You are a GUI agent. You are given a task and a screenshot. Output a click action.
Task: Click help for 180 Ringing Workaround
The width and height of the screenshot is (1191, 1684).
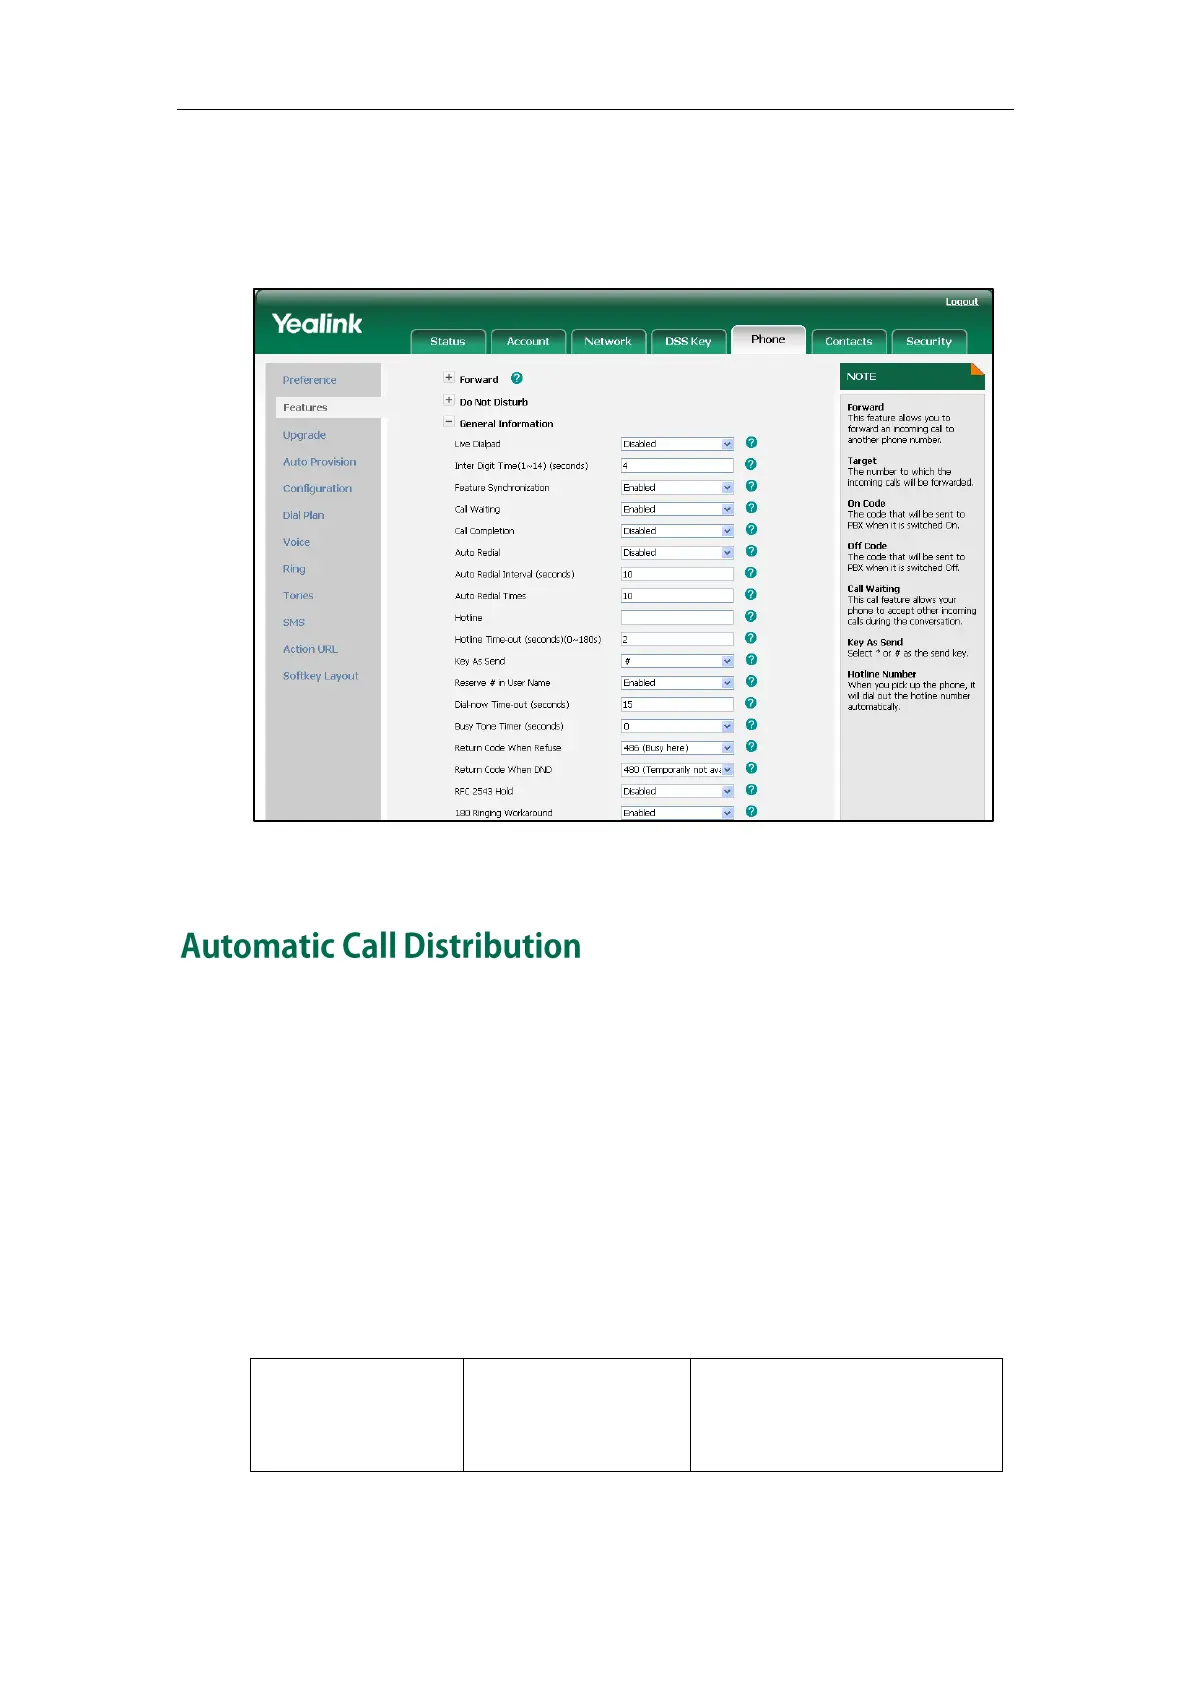(751, 812)
